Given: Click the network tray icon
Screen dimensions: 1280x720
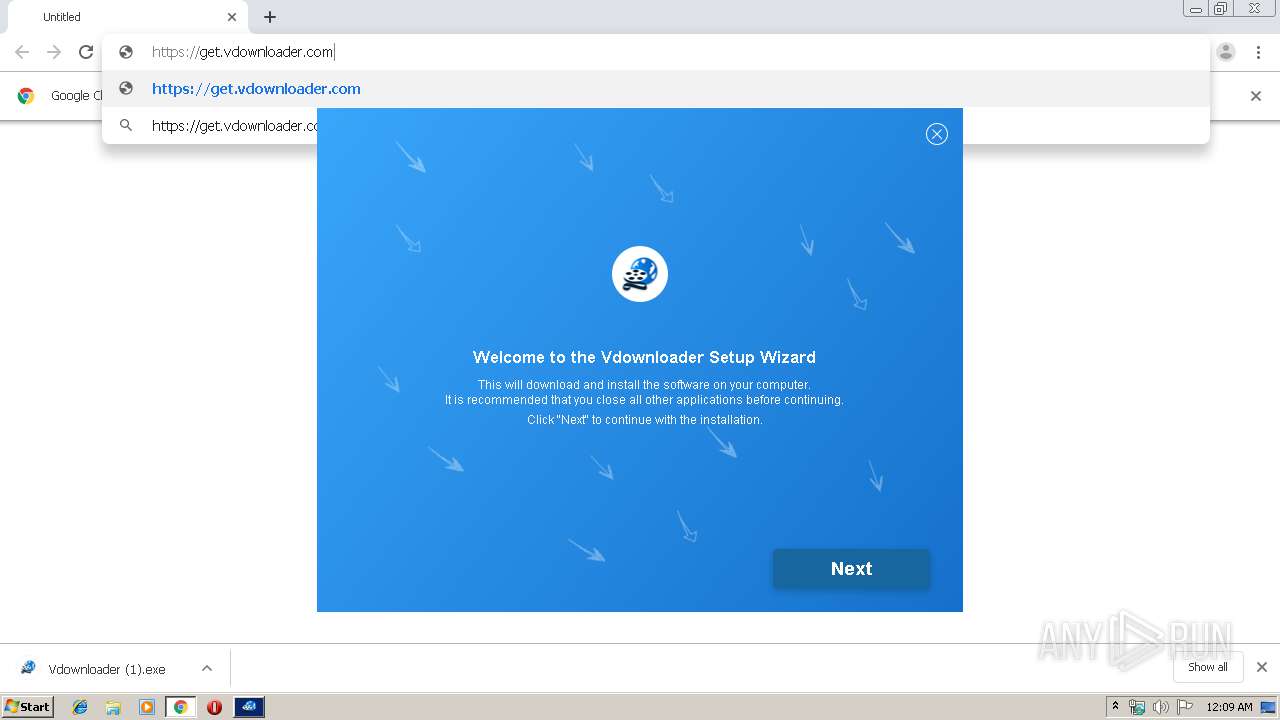Looking at the screenshot, I should click(1137, 707).
